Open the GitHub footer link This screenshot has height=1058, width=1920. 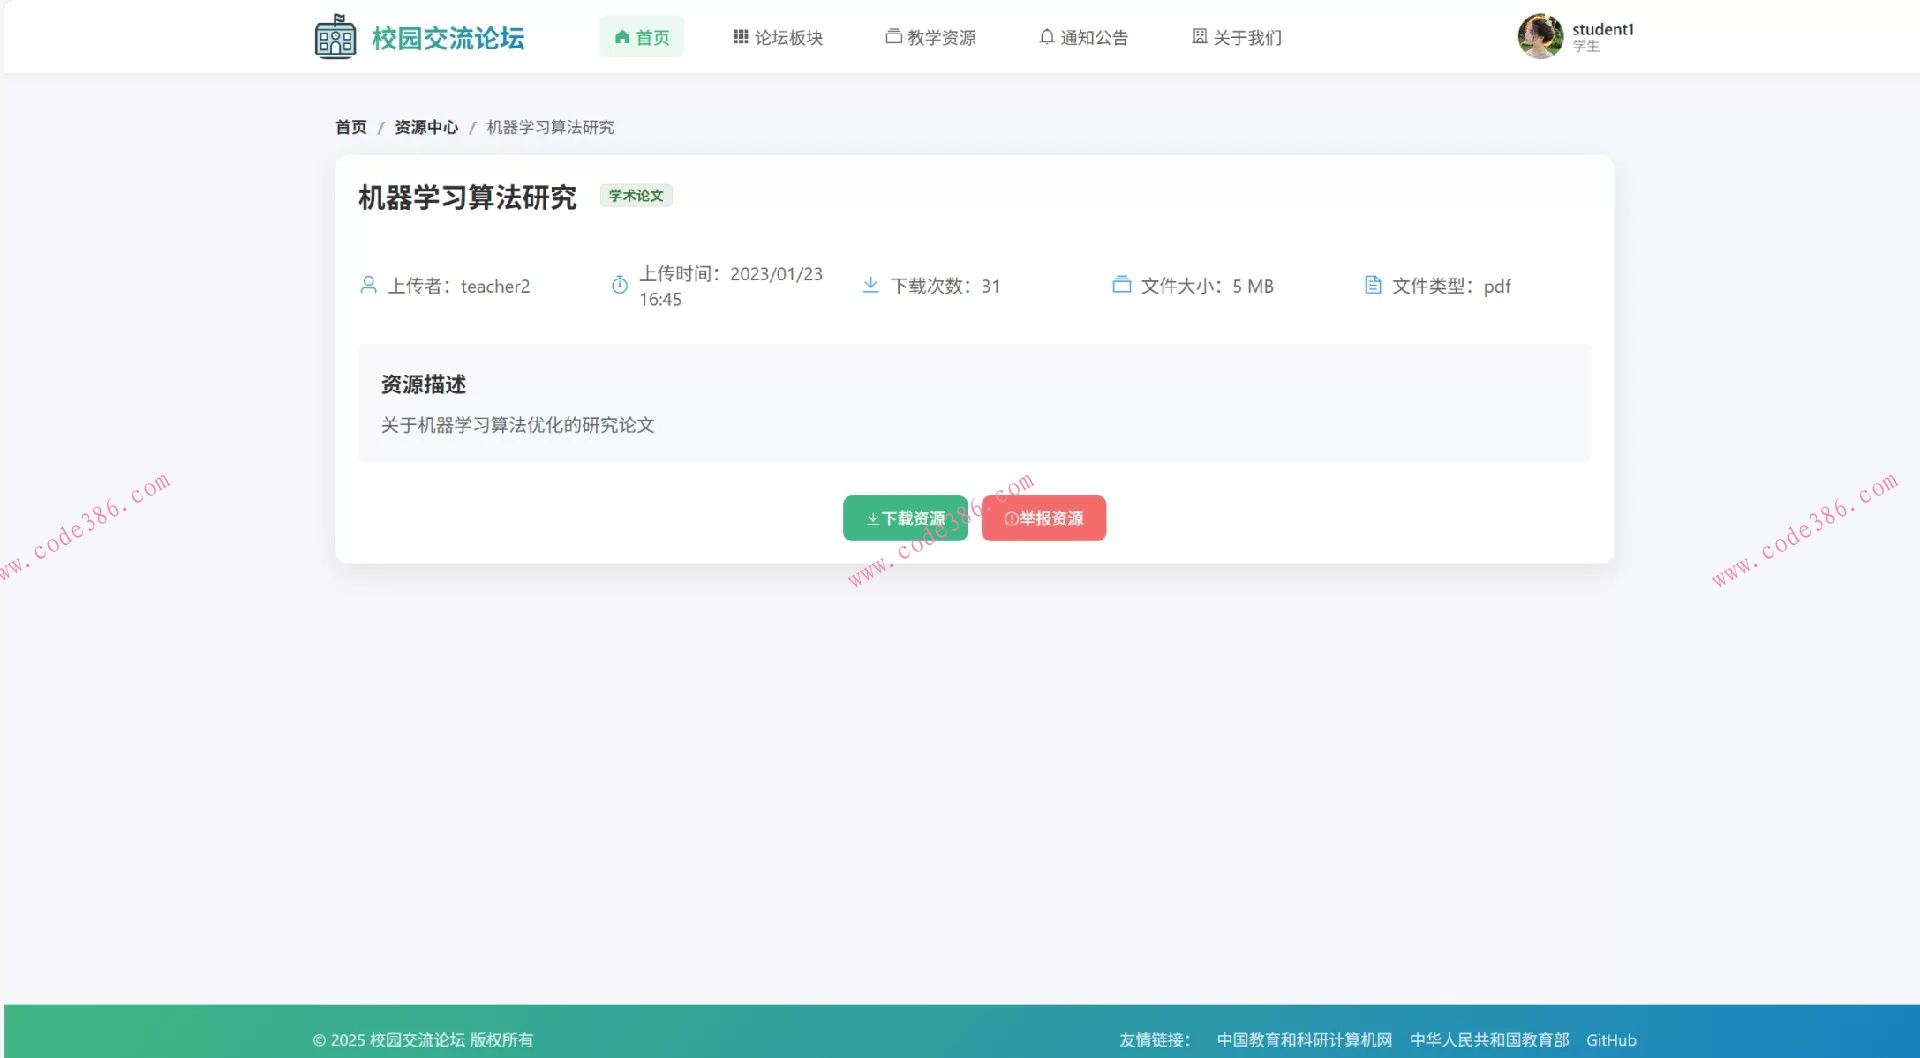[x=1612, y=1040]
